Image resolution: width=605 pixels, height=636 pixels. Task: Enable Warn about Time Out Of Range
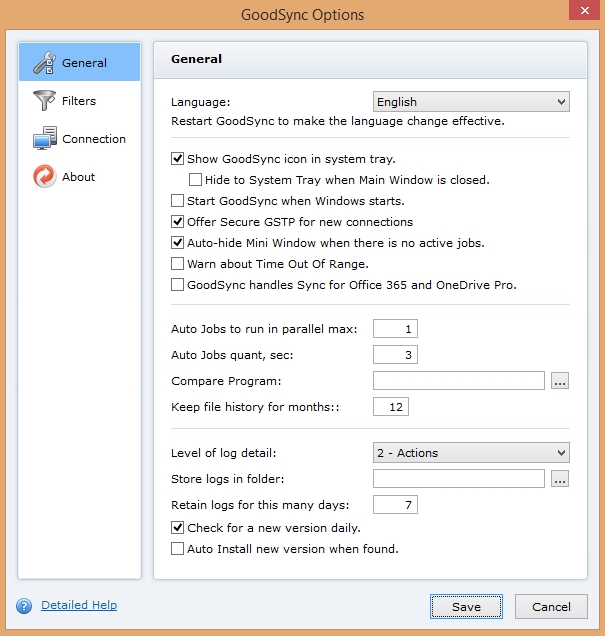pos(177,264)
